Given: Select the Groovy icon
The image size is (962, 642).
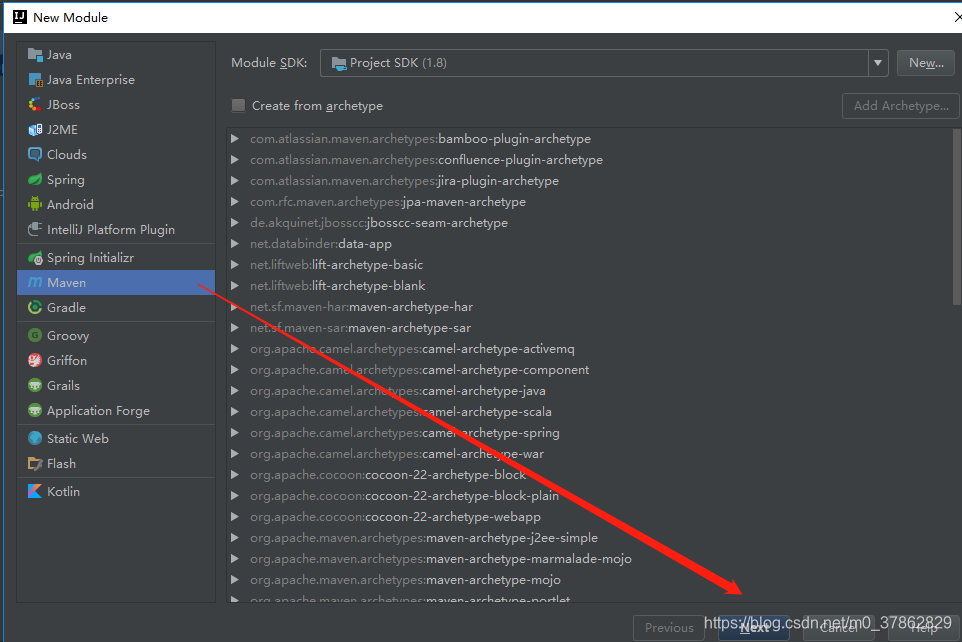Looking at the screenshot, I should click(x=35, y=336).
